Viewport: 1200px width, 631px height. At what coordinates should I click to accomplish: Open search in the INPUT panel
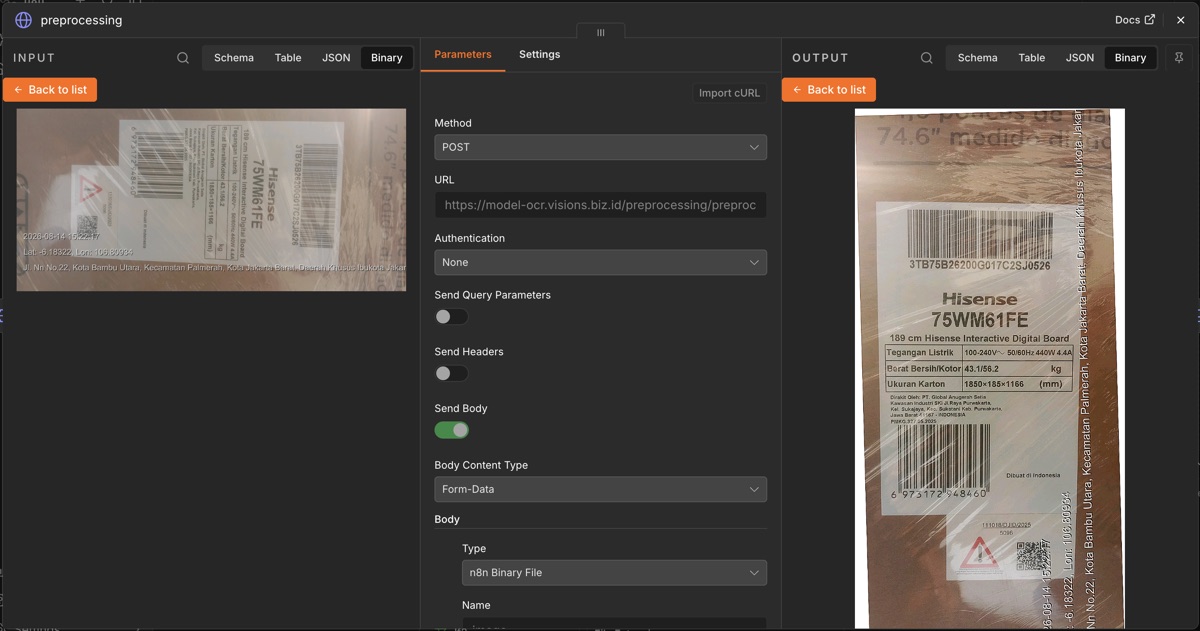click(183, 58)
